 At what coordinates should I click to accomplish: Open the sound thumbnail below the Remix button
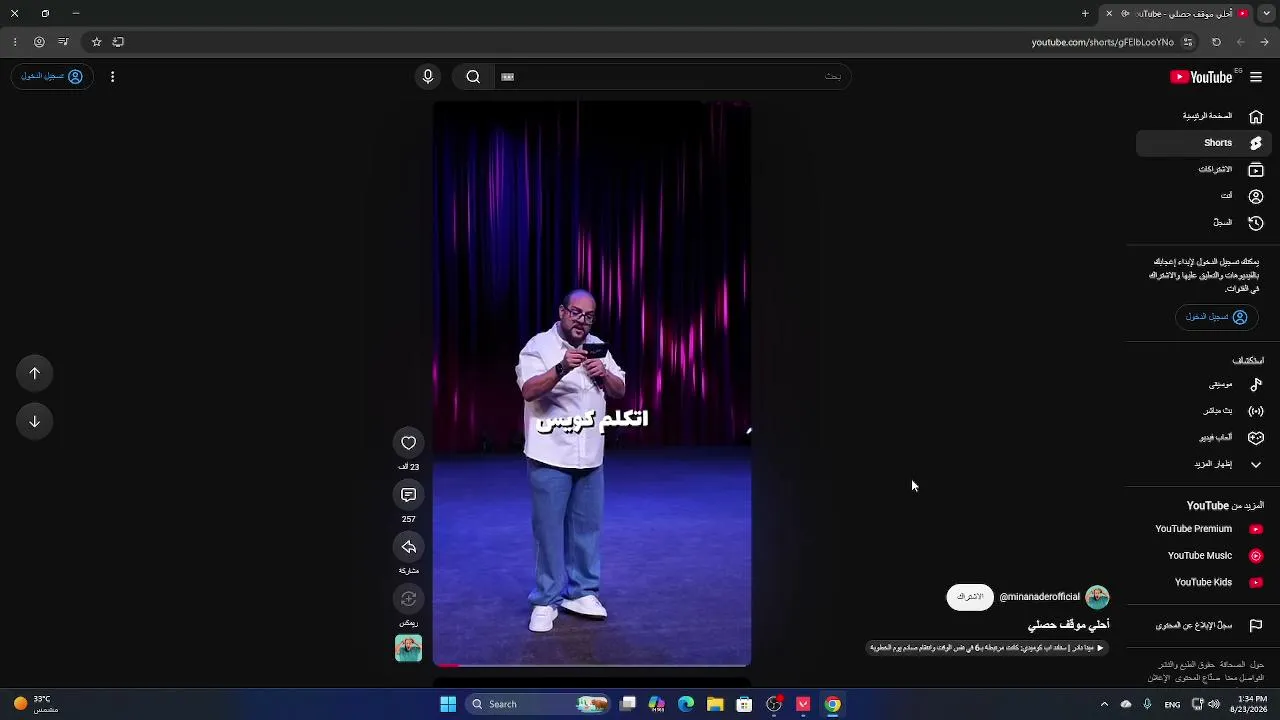[x=408, y=648]
